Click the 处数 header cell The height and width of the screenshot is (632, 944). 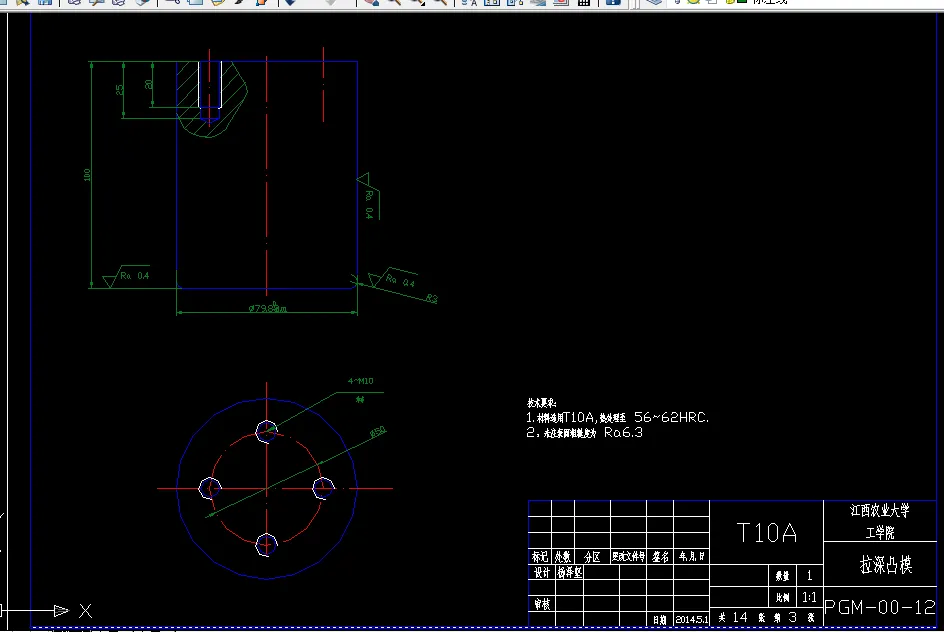click(563, 557)
